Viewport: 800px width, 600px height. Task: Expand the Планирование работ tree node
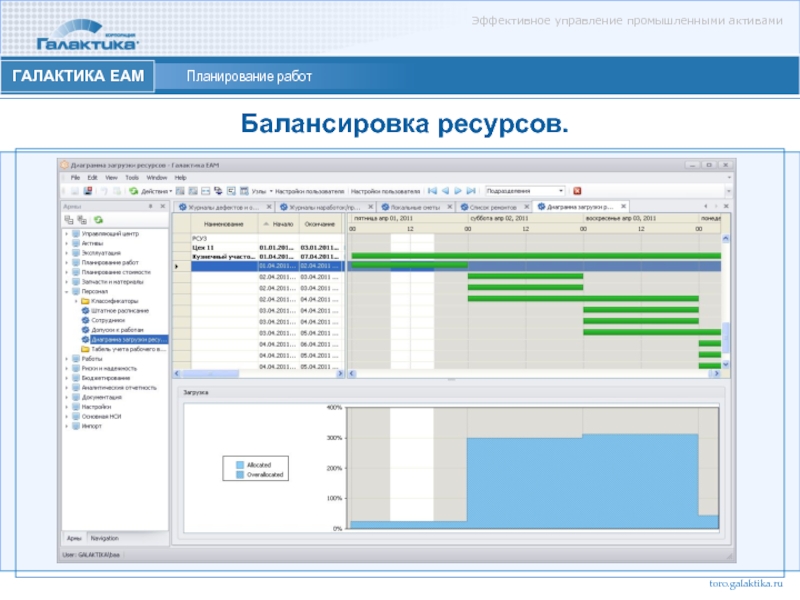[67, 263]
